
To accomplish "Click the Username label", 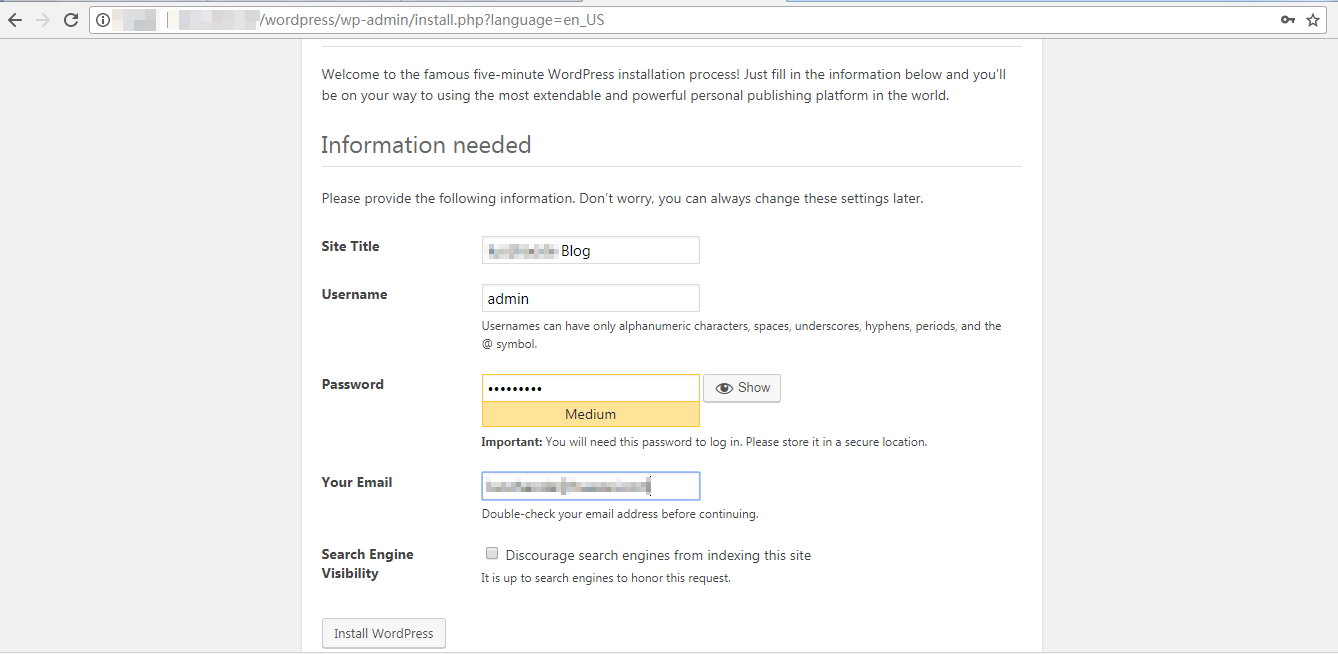I will (354, 294).
